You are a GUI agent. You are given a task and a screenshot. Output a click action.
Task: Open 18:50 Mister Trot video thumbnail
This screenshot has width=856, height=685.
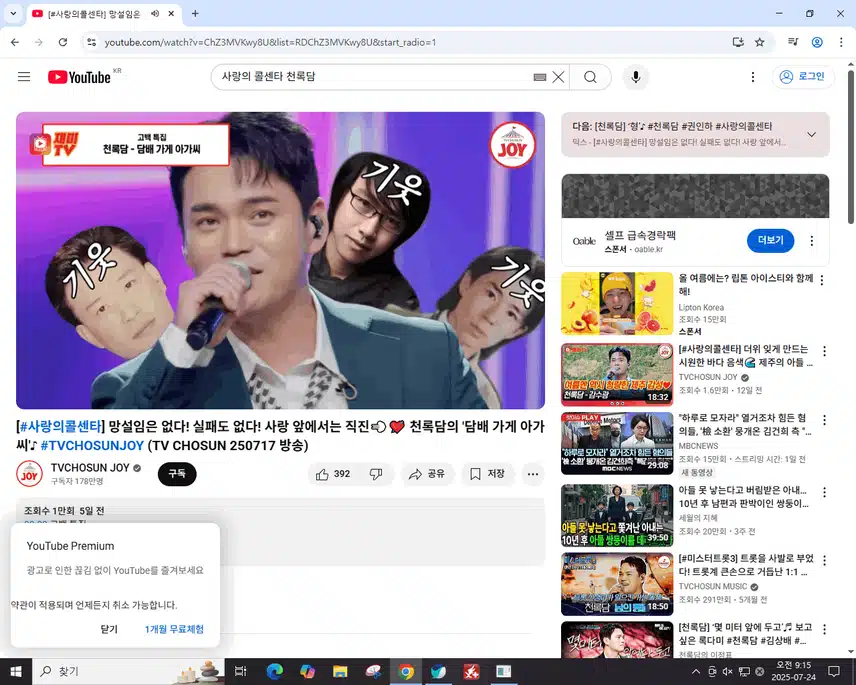(x=617, y=584)
